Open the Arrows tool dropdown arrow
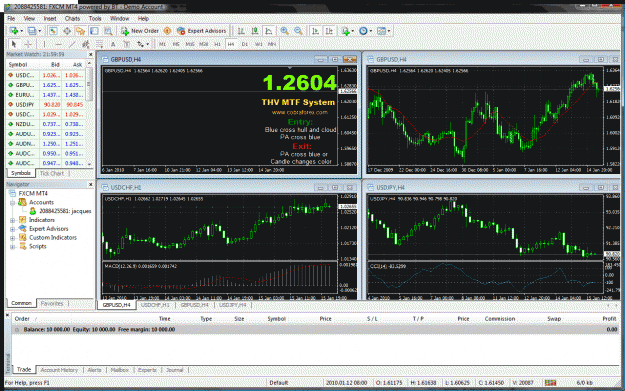 pos(147,44)
